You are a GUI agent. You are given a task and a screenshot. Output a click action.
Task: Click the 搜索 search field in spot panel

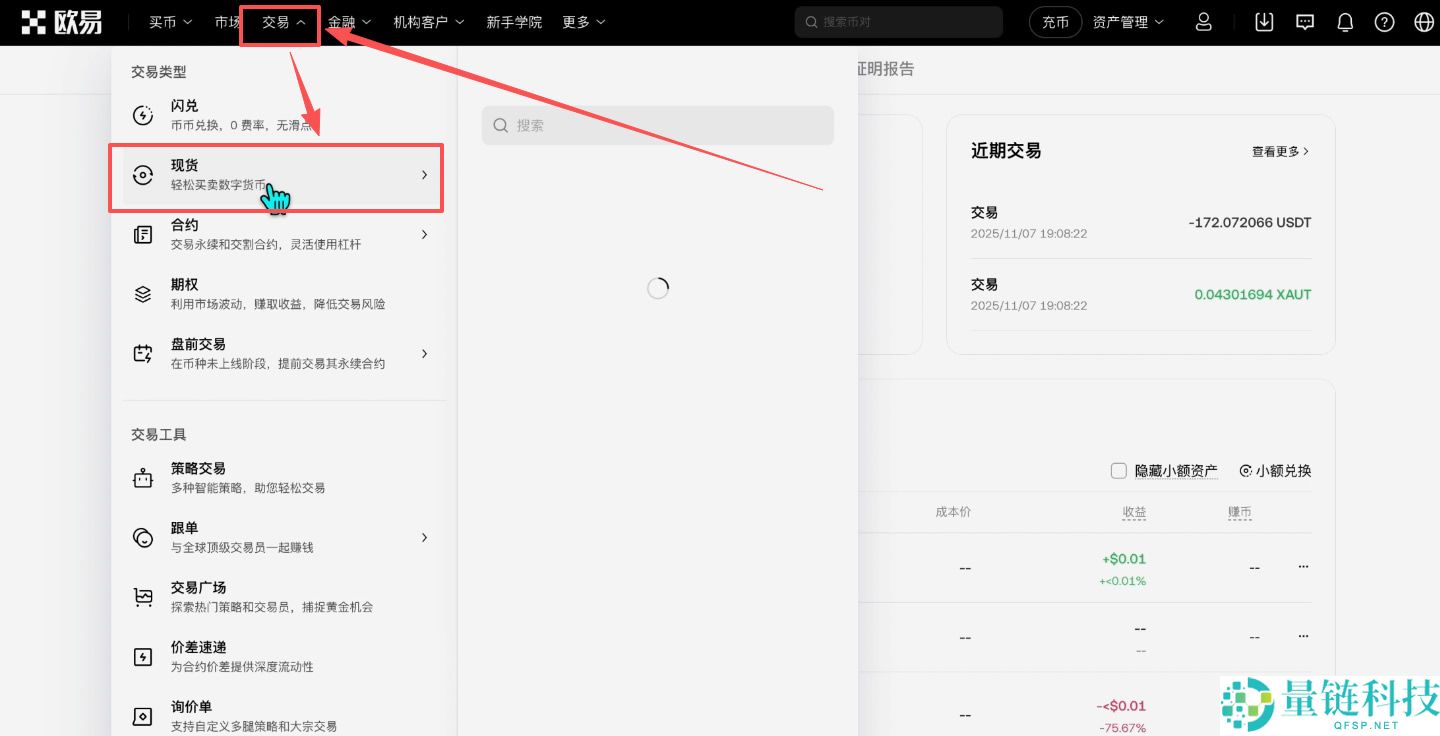point(657,125)
